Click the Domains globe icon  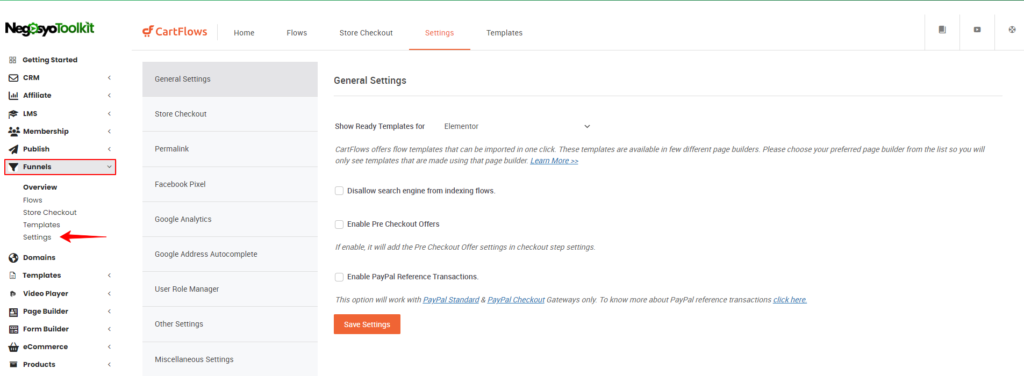pos(12,258)
